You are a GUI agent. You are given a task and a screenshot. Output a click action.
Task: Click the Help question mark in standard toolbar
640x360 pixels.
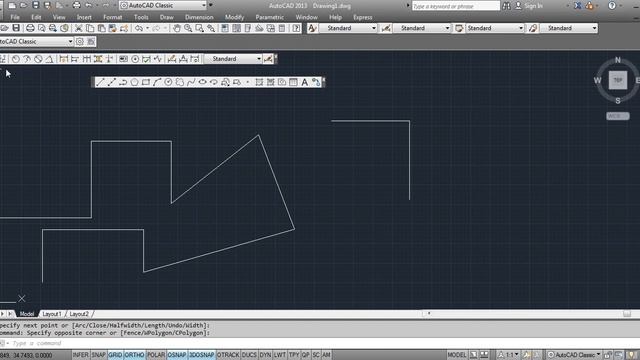296,28
